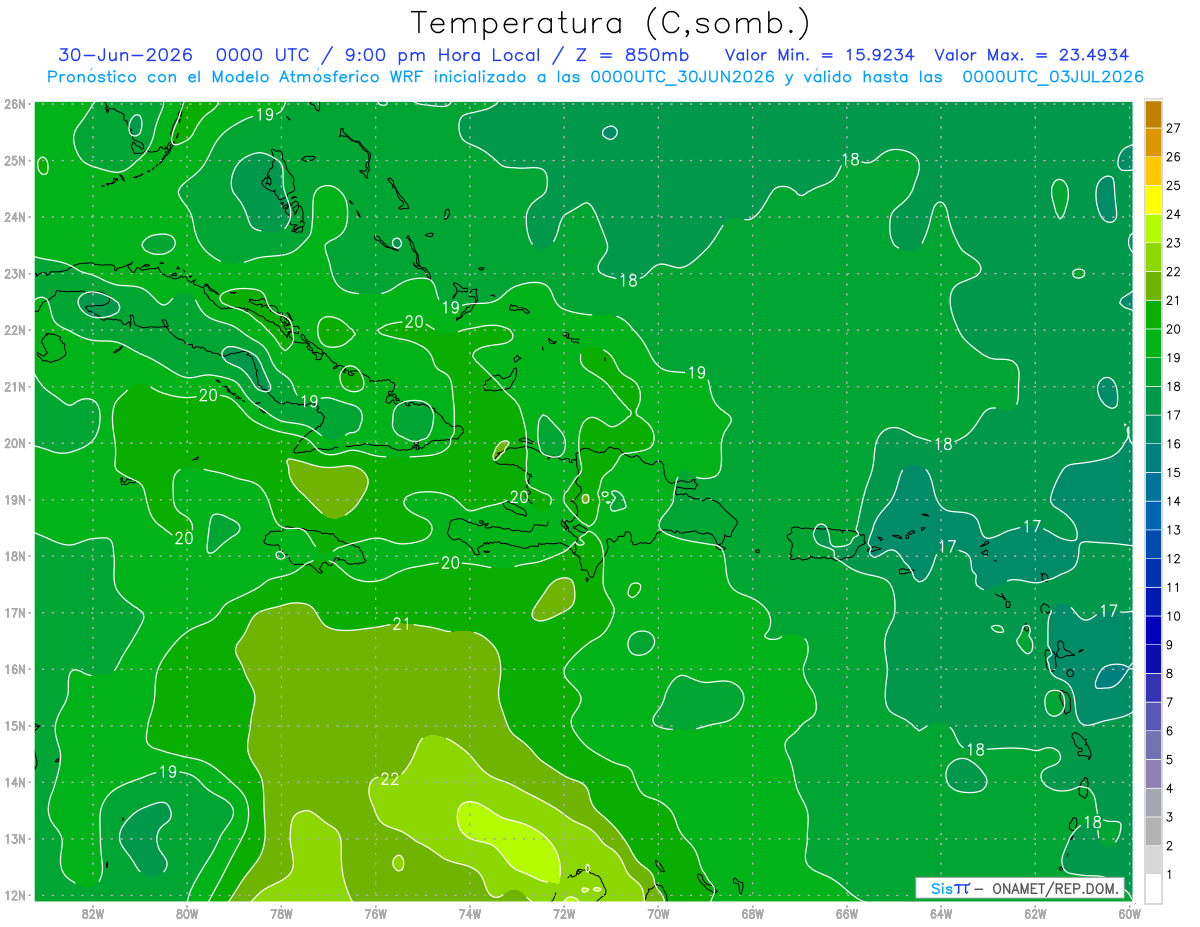Pick the 13N latitude label
The image size is (1200, 927).
coord(15,838)
